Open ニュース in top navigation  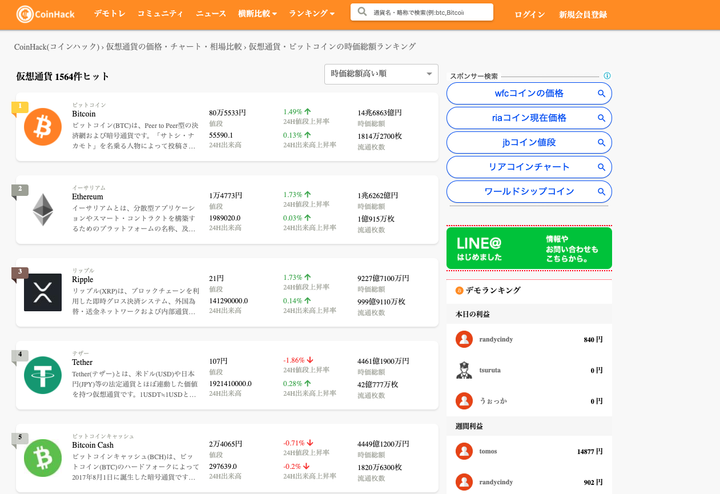[211, 14]
